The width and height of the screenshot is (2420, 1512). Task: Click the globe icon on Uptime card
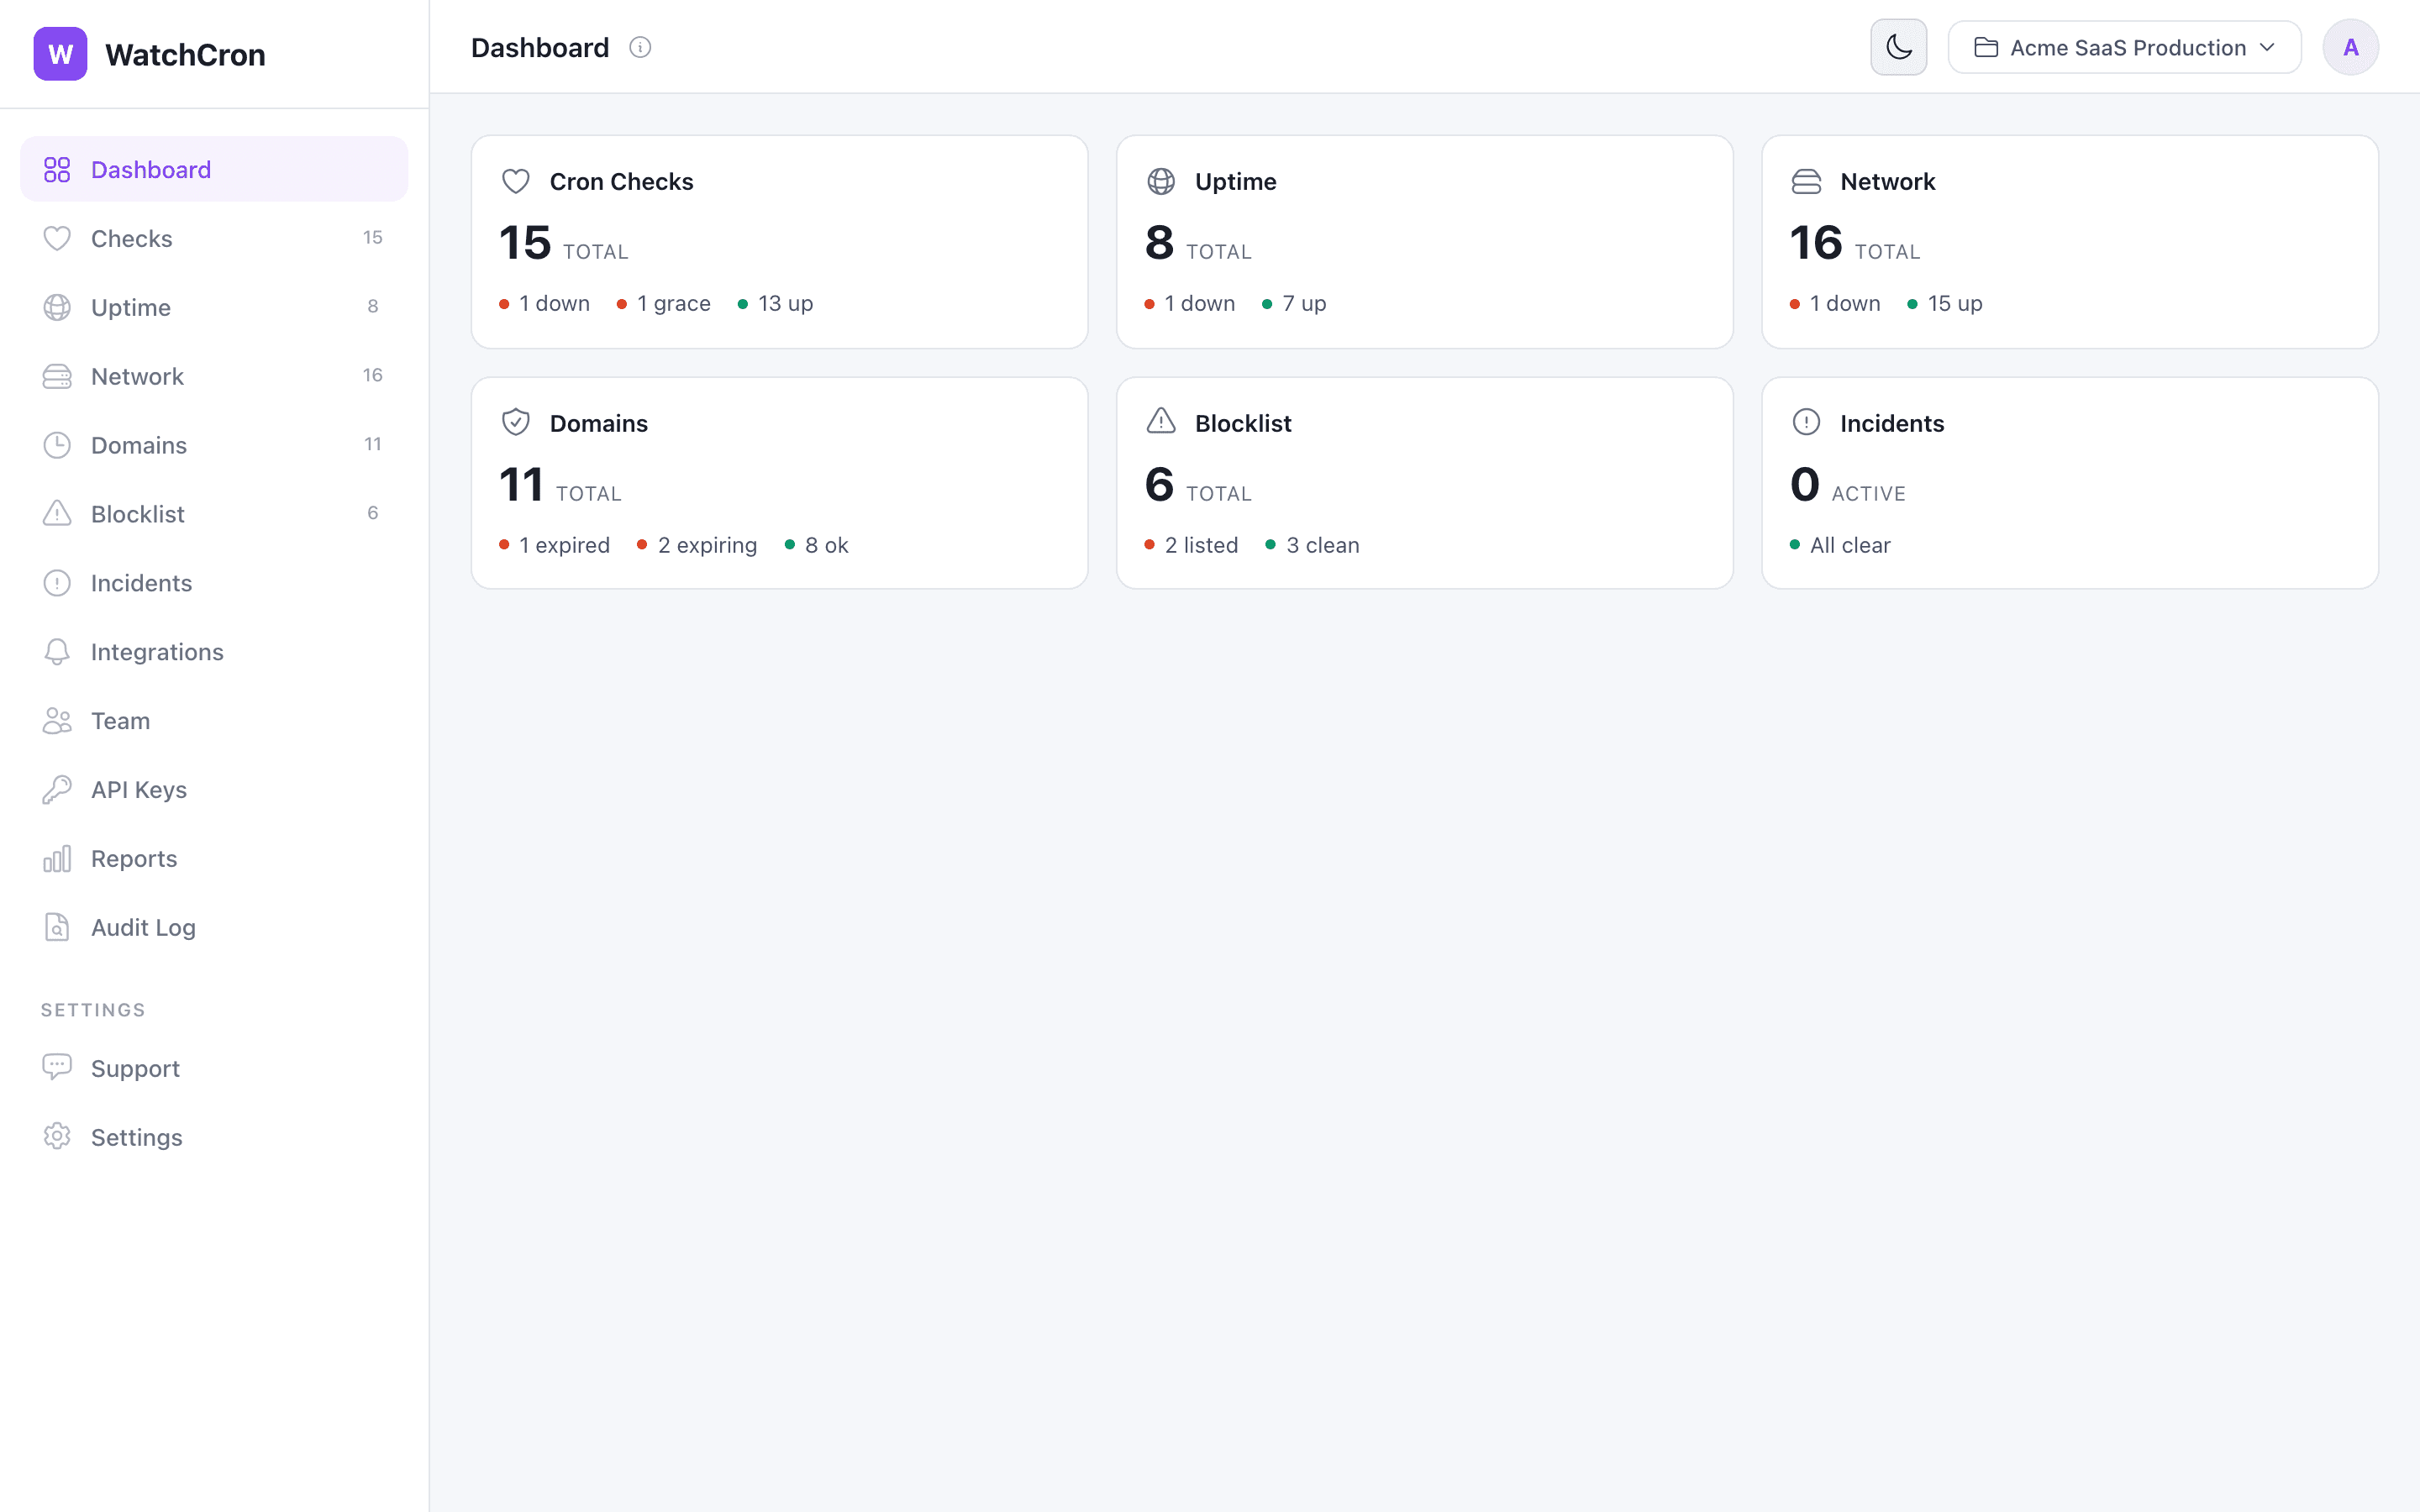click(1161, 182)
